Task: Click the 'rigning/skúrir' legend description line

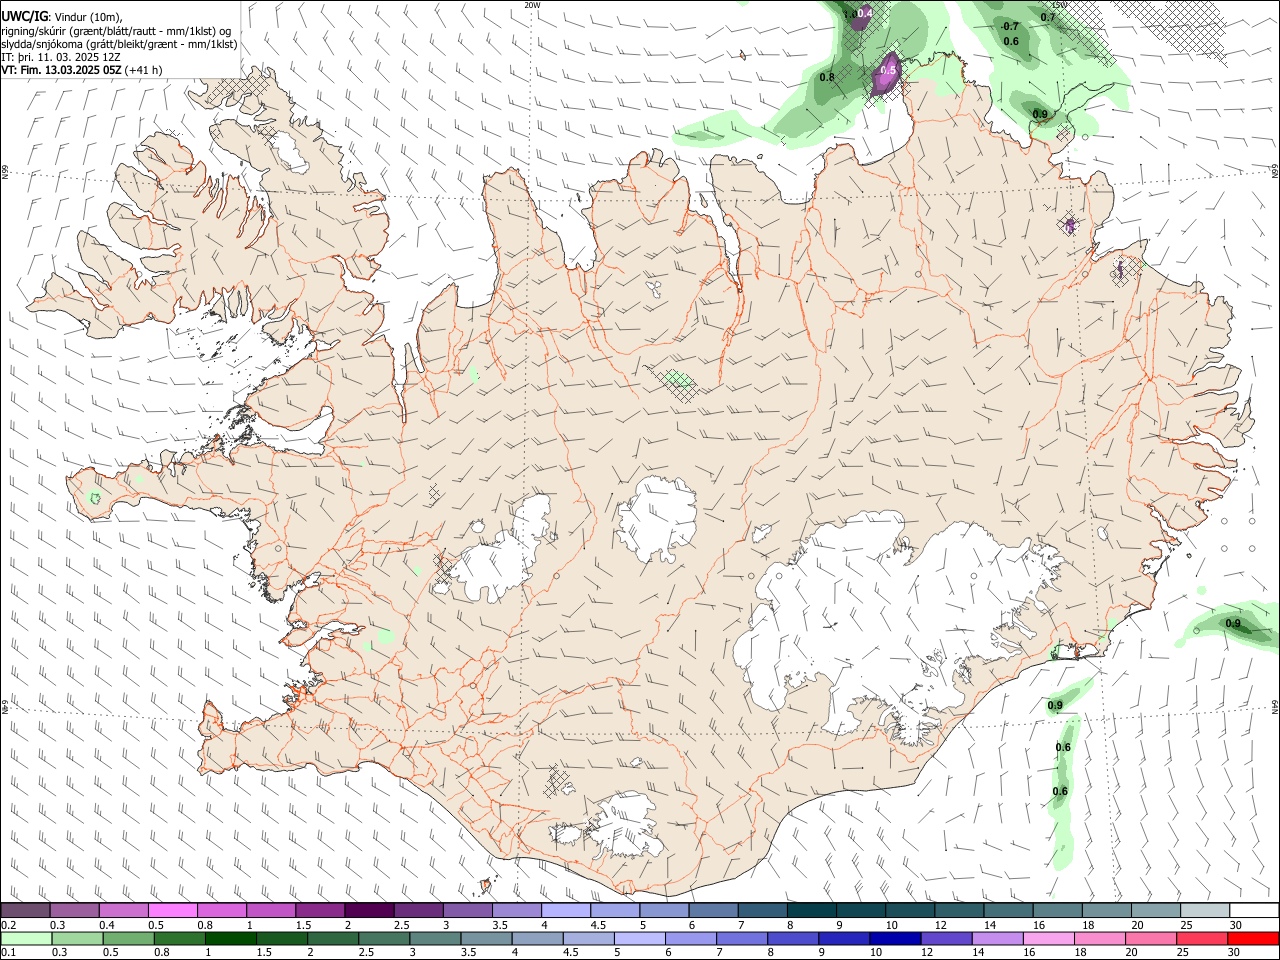Action: click(118, 30)
